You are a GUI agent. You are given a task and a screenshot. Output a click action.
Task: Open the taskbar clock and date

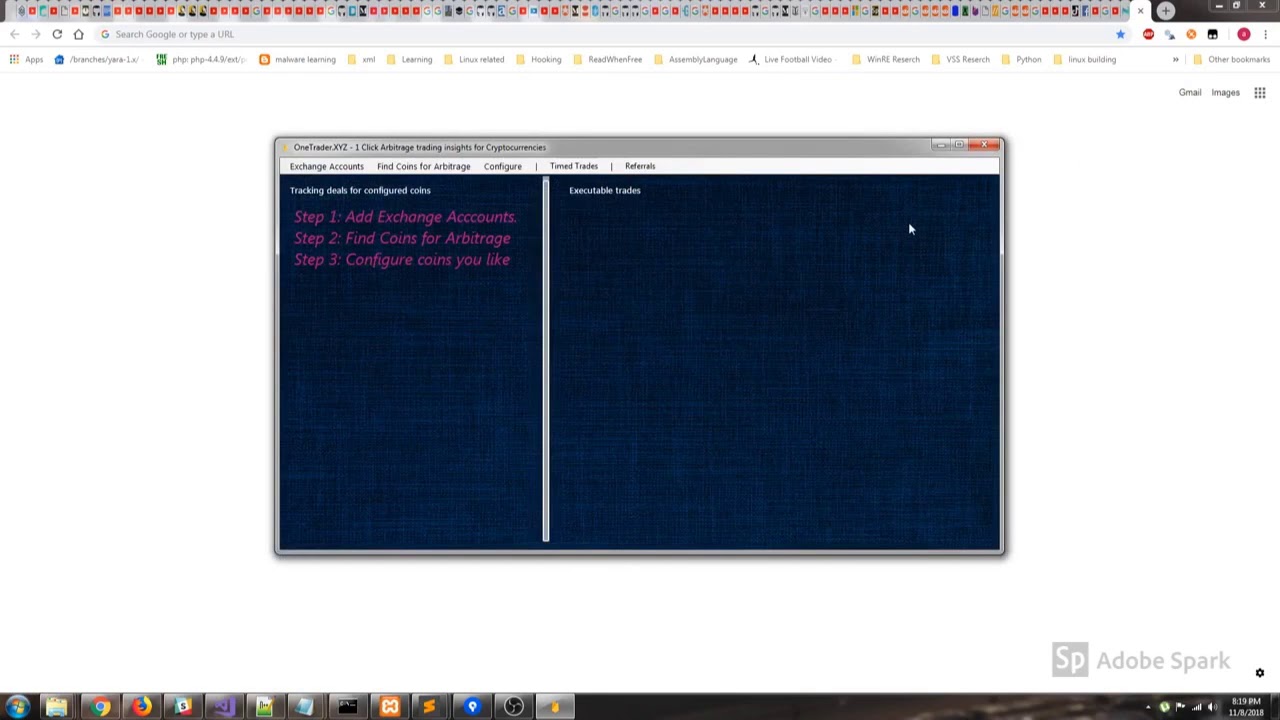click(x=1246, y=707)
